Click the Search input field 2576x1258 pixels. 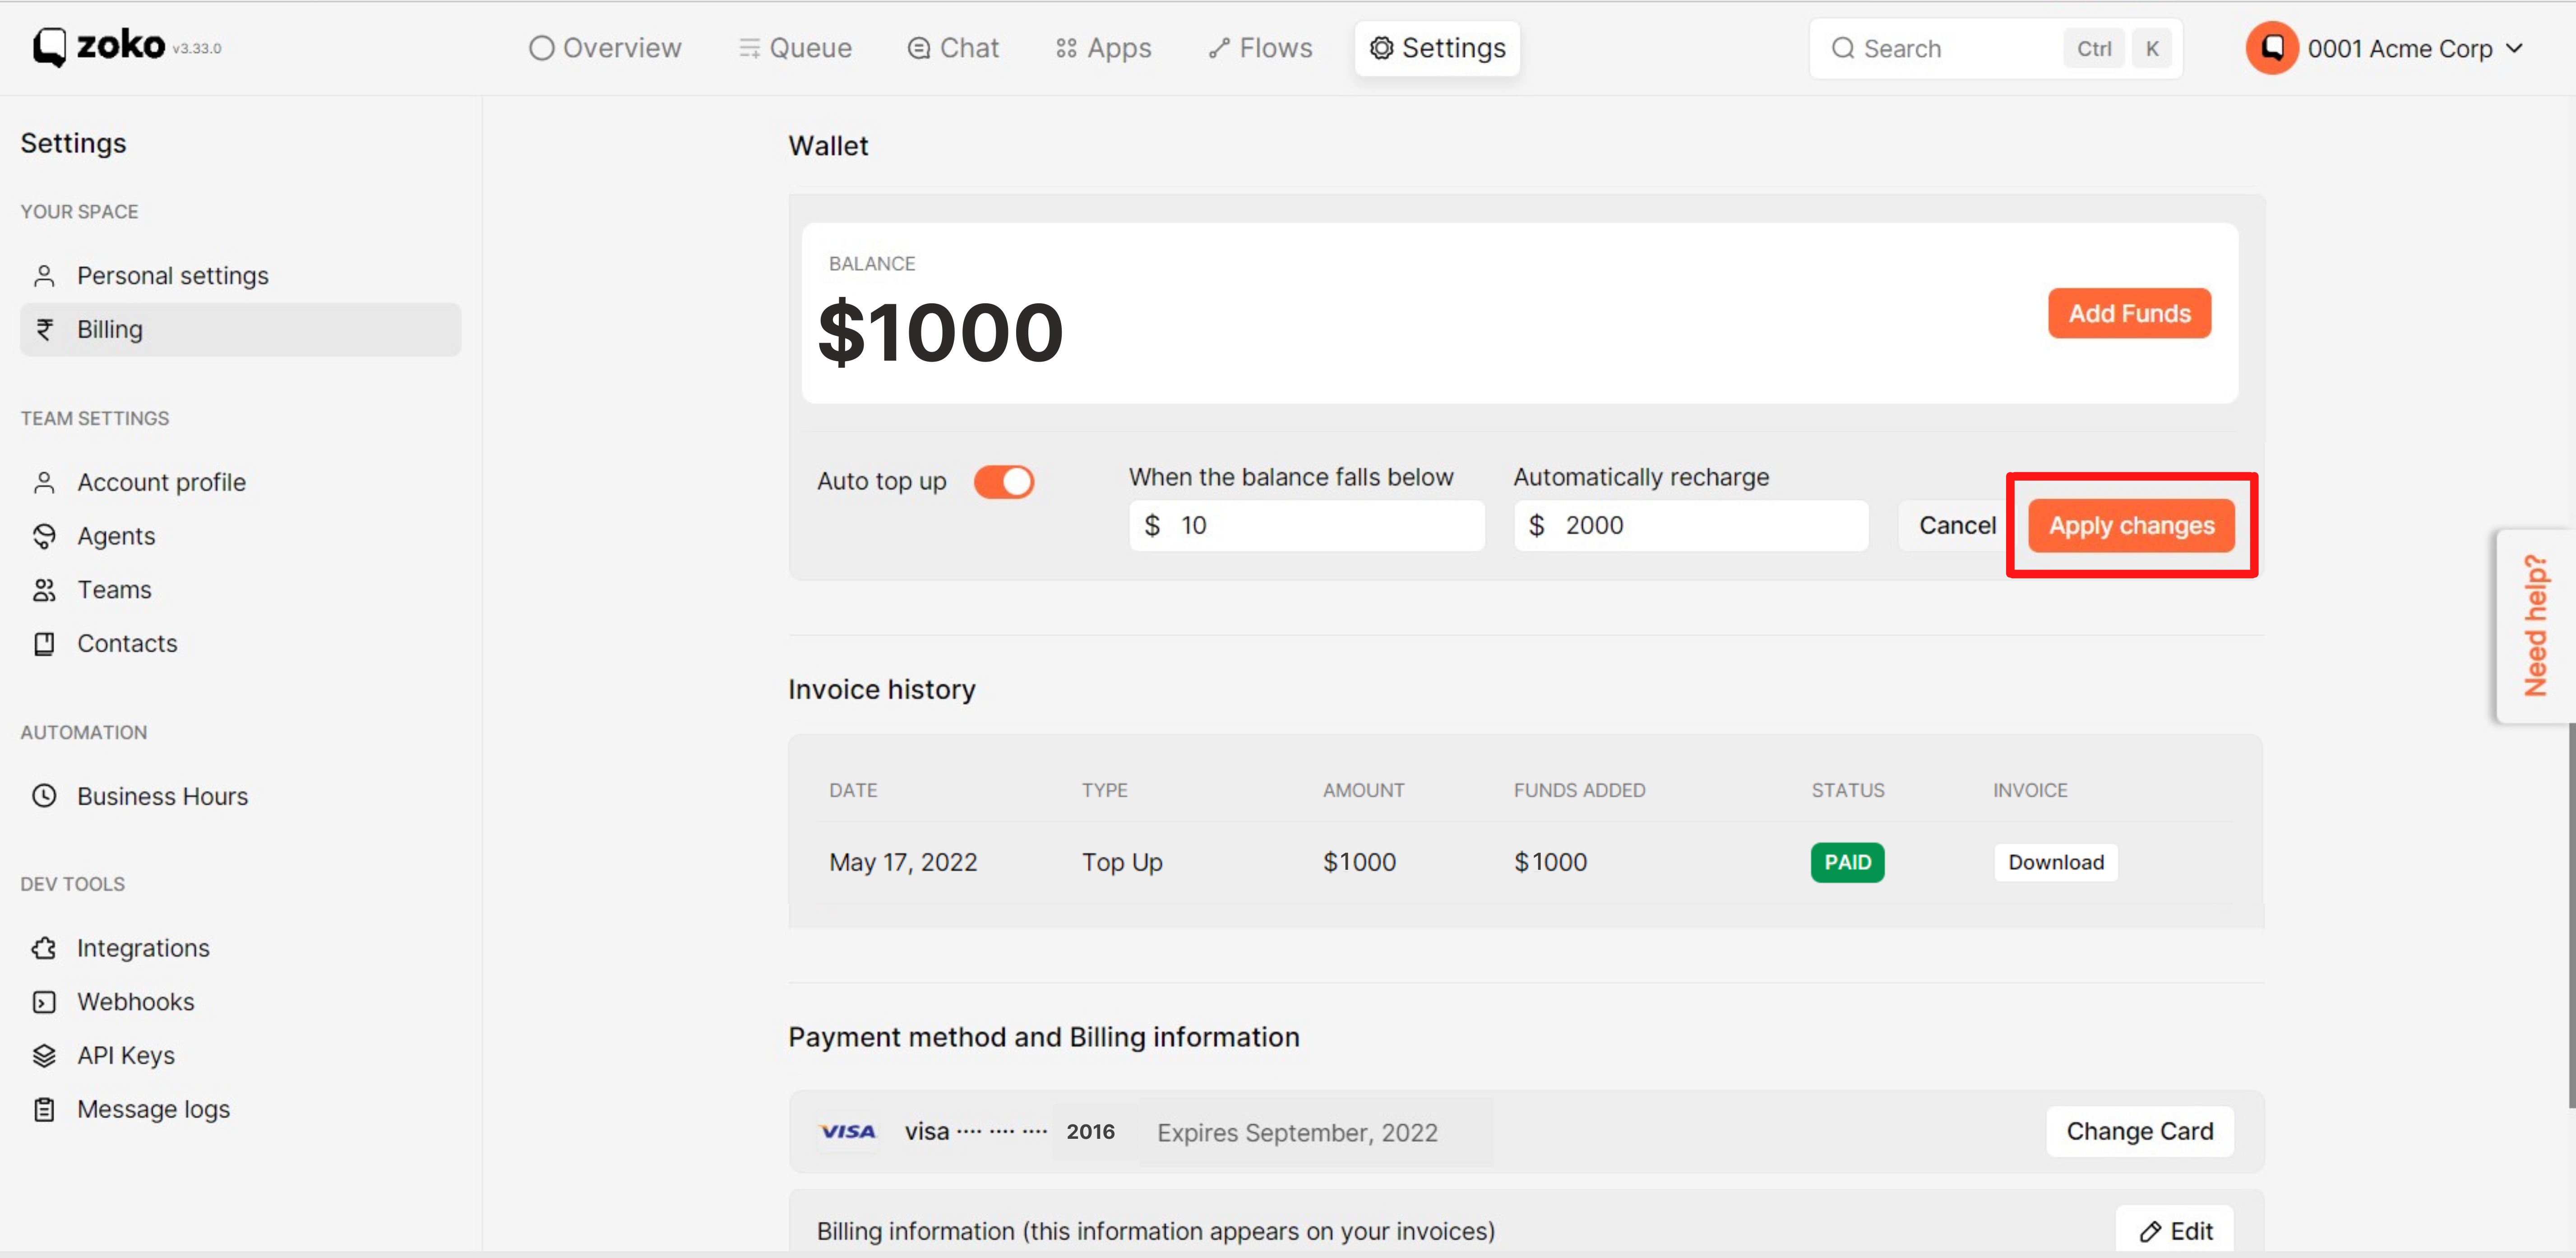click(1995, 48)
